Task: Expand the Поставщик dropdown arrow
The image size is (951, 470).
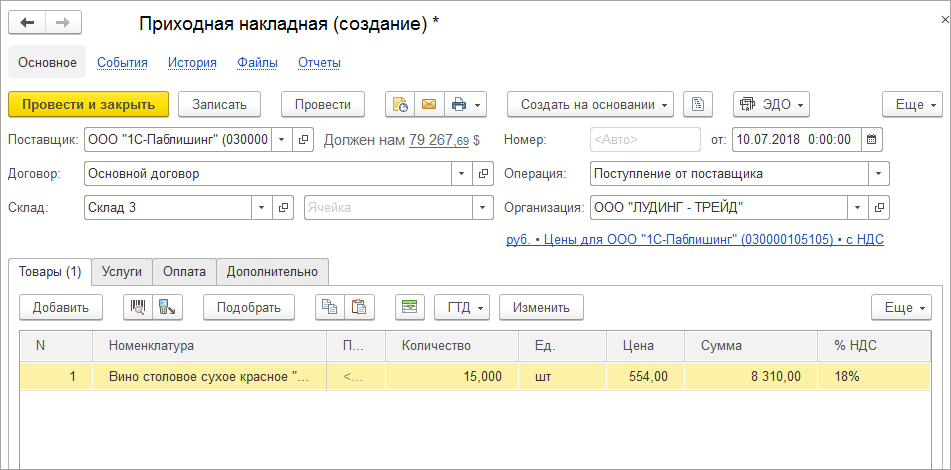Action: pos(281,139)
